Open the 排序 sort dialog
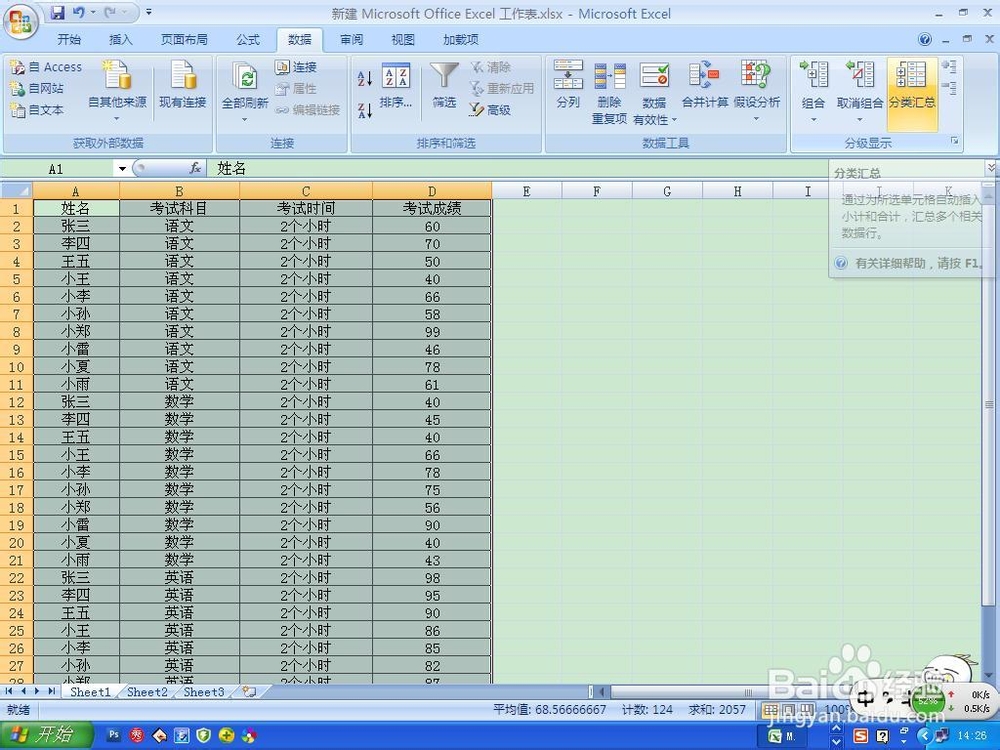Screen dimensions: 1000x750 tap(395, 85)
